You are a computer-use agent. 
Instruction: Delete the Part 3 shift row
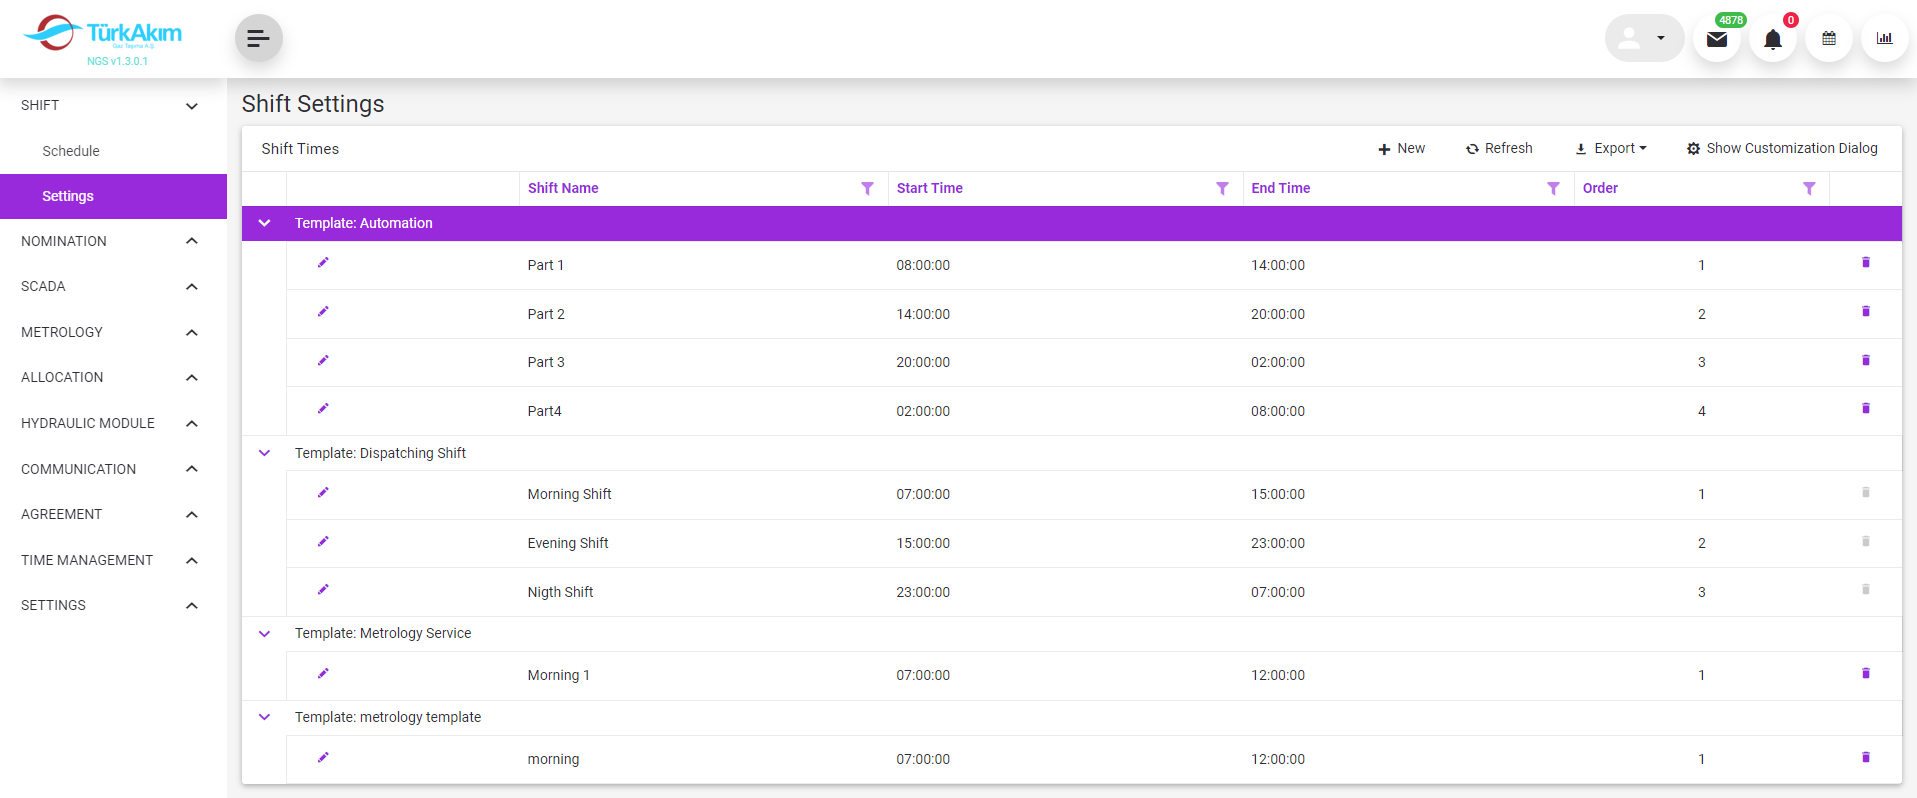tap(1865, 360)
